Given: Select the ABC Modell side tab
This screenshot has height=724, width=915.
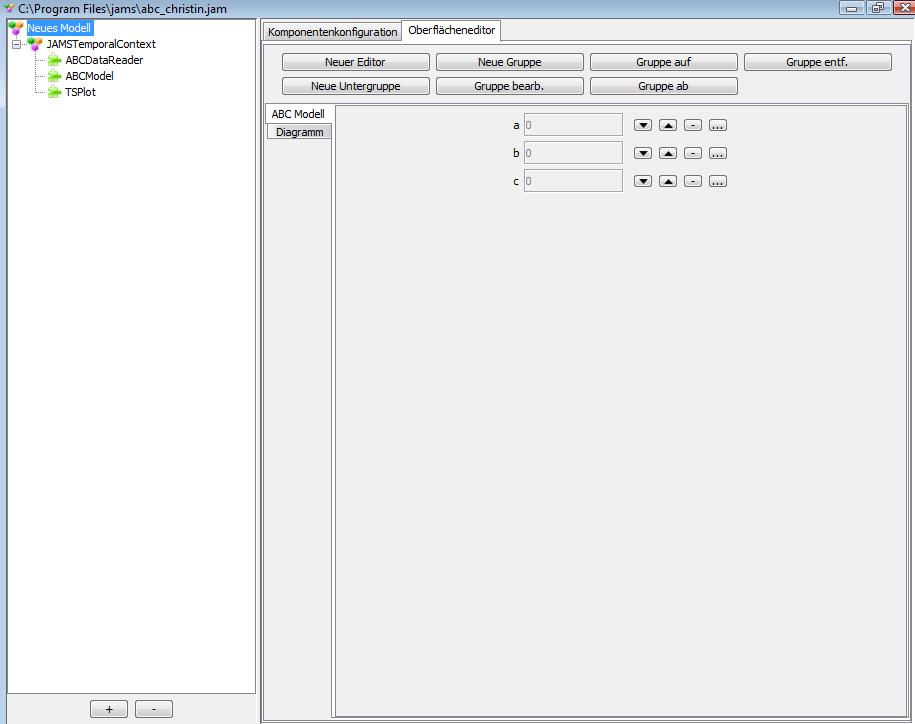Looking at the screenshot, I should 298,114.
